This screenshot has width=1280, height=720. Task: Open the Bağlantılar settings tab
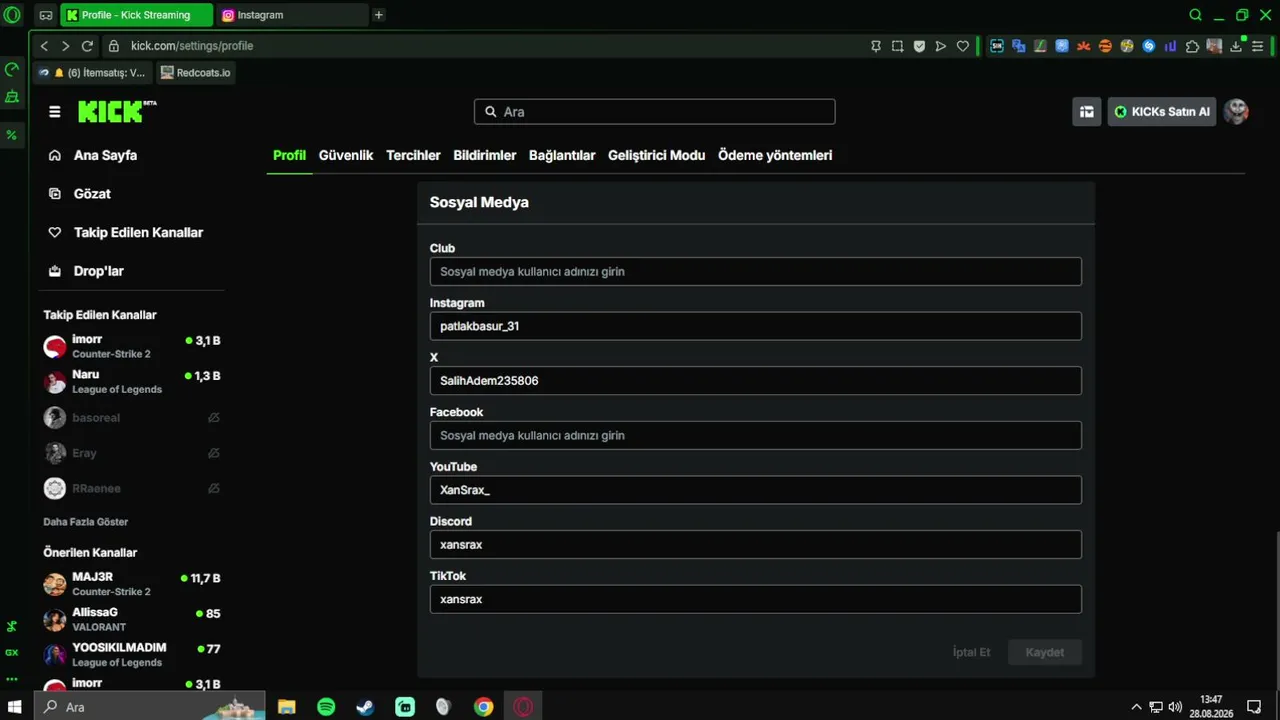tap(562, 155)
